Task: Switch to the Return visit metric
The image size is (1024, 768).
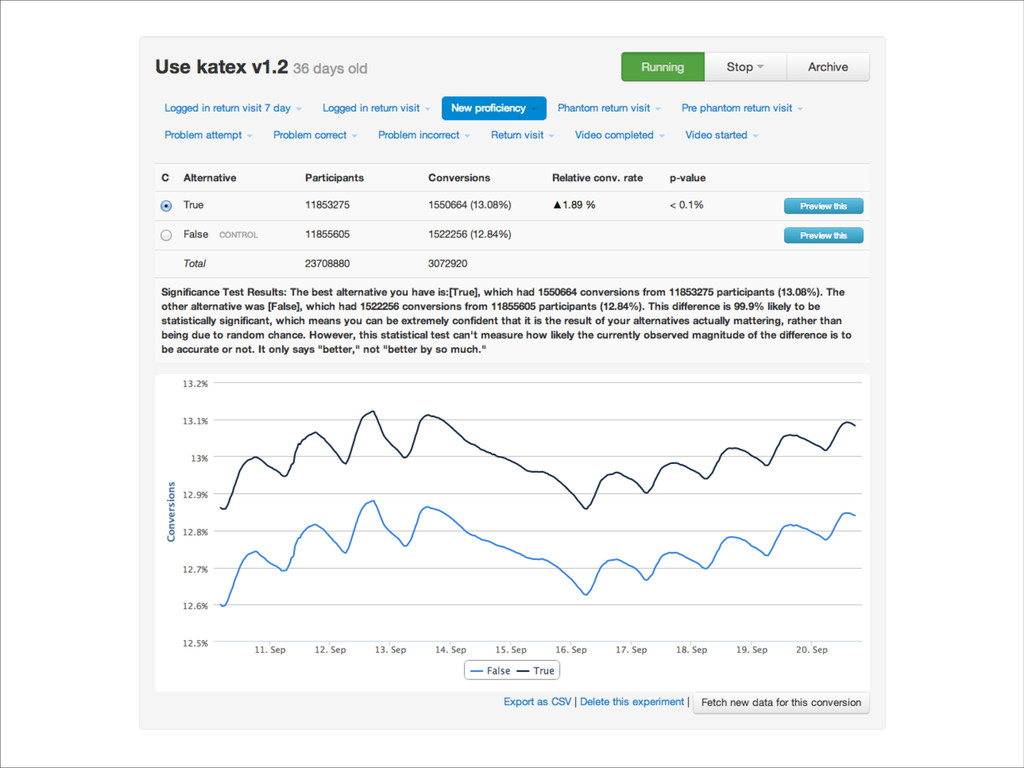Action: click(x=522, y=135)
